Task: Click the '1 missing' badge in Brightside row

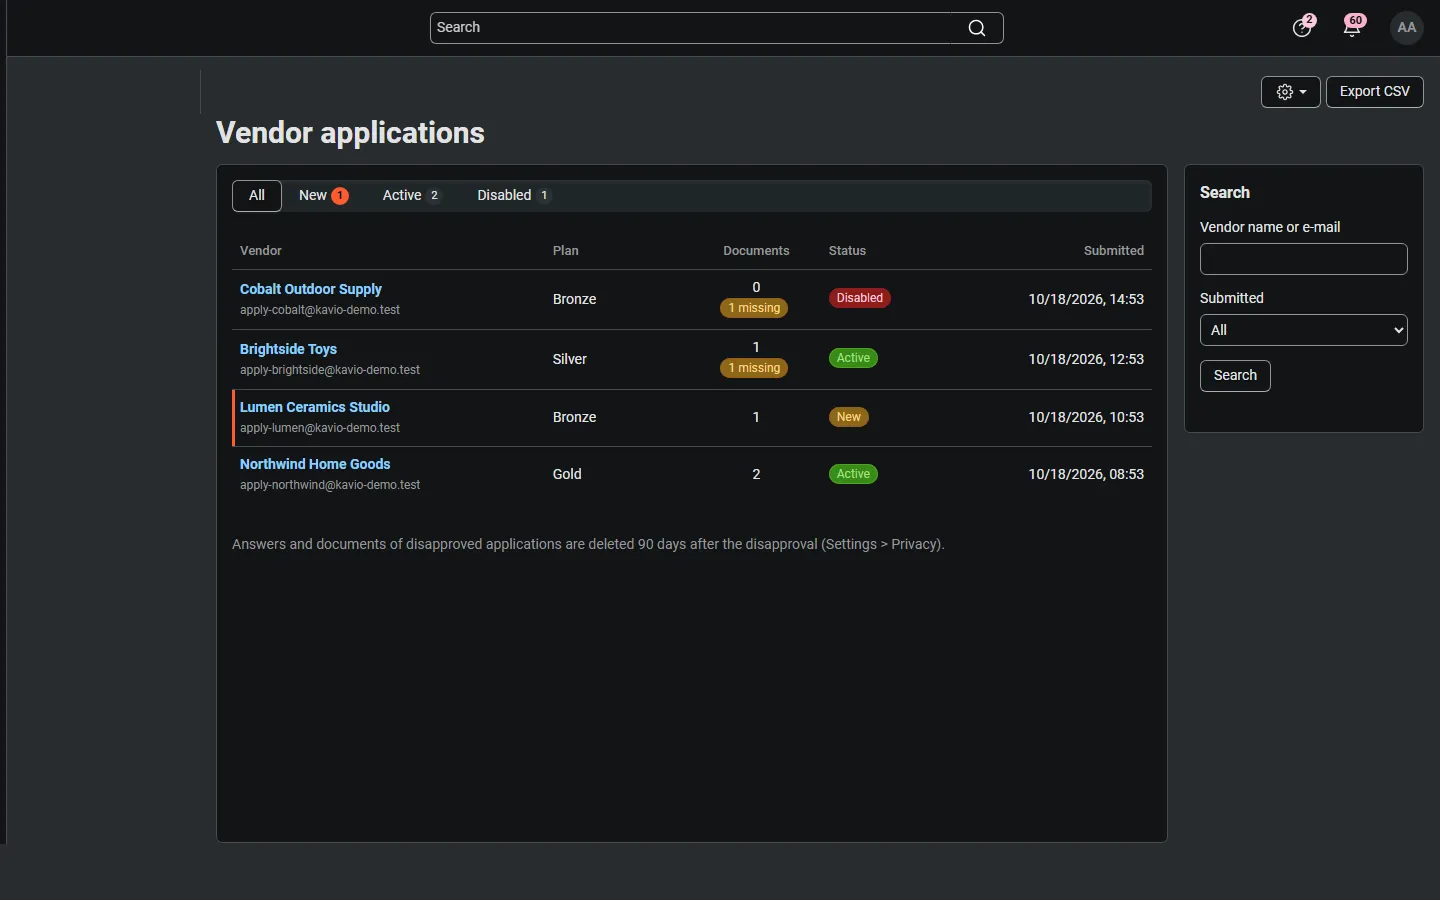Action: [x=754, y=368]
